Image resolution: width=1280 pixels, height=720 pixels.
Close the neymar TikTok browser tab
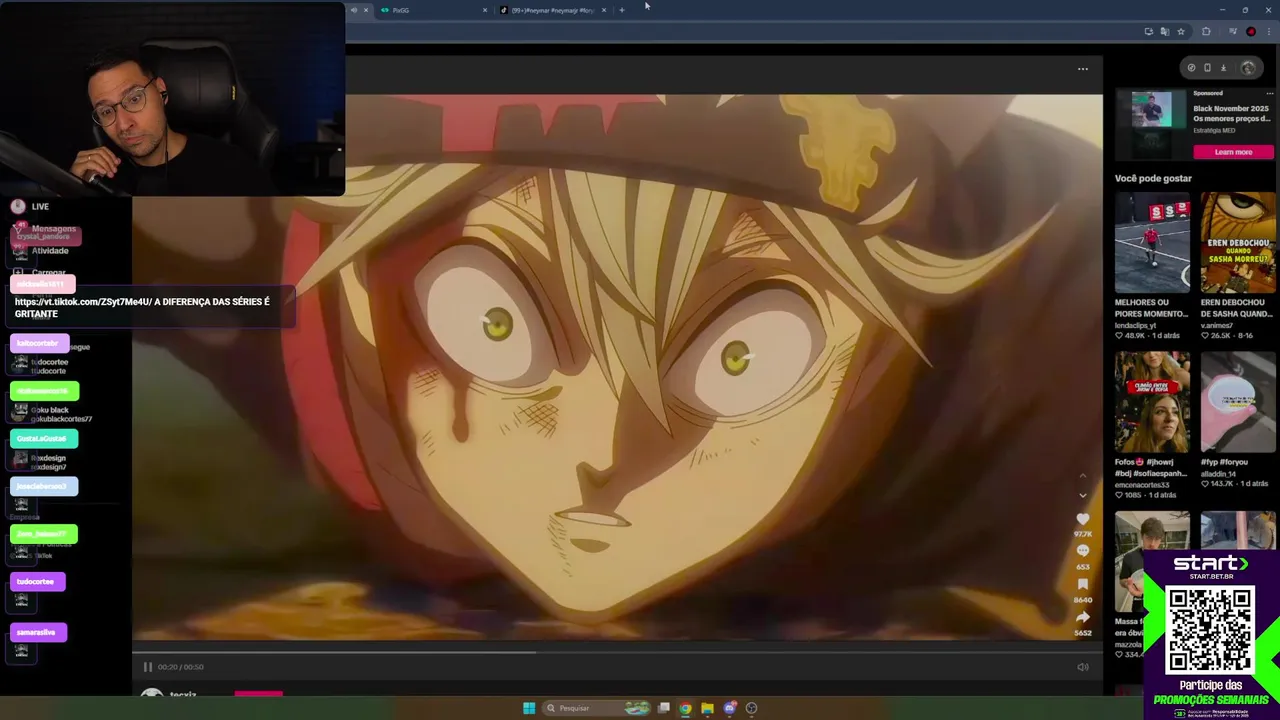click(x=604, y=10)
